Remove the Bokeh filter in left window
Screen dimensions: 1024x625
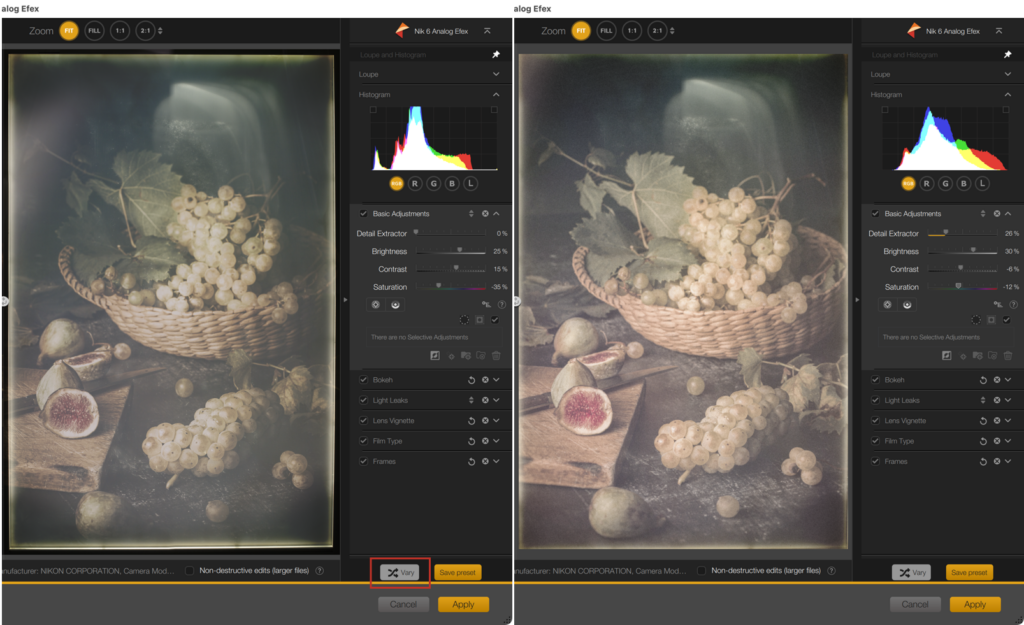coord(485,379)
